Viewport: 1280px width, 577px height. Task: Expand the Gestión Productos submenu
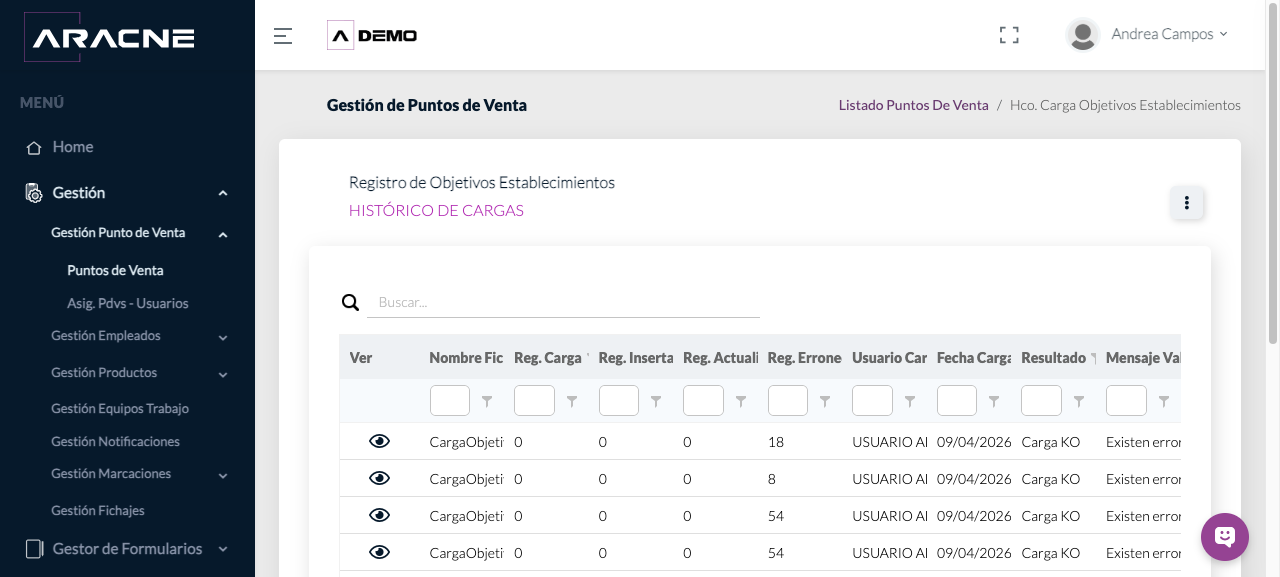click(x=223, y=374)
